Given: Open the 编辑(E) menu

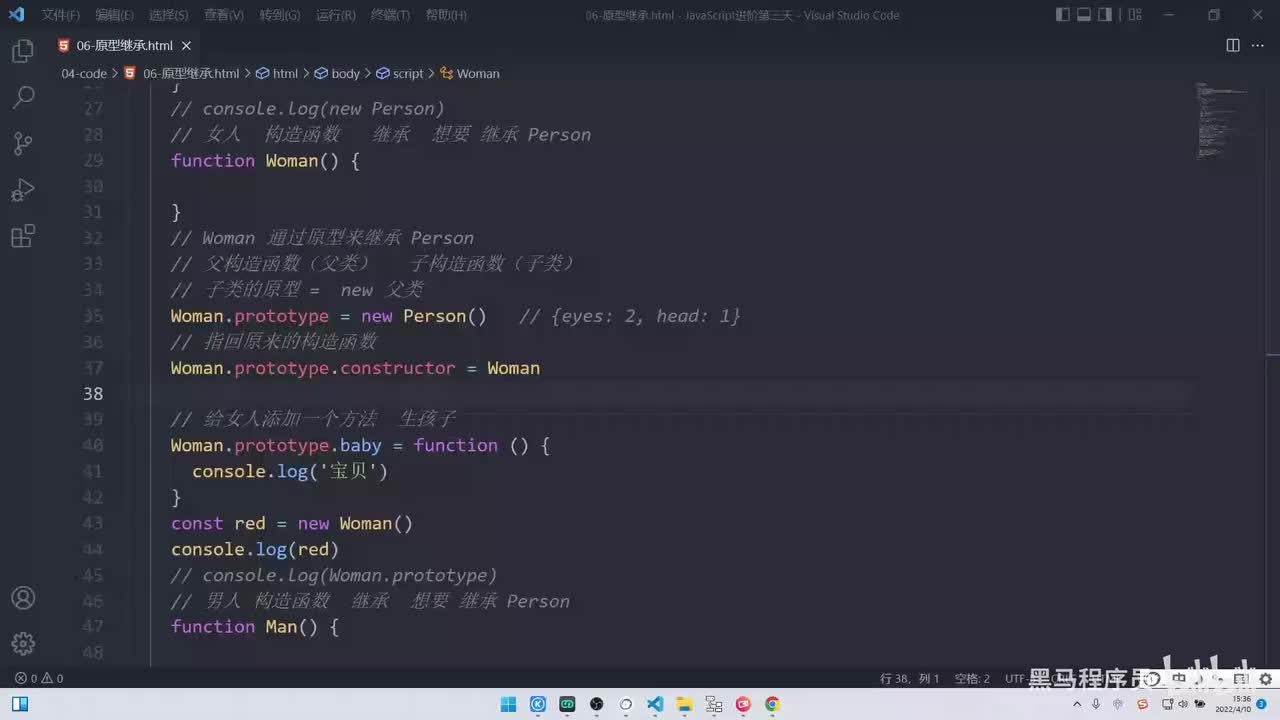Looking at the screenshot, I should (x=114, y=15).
